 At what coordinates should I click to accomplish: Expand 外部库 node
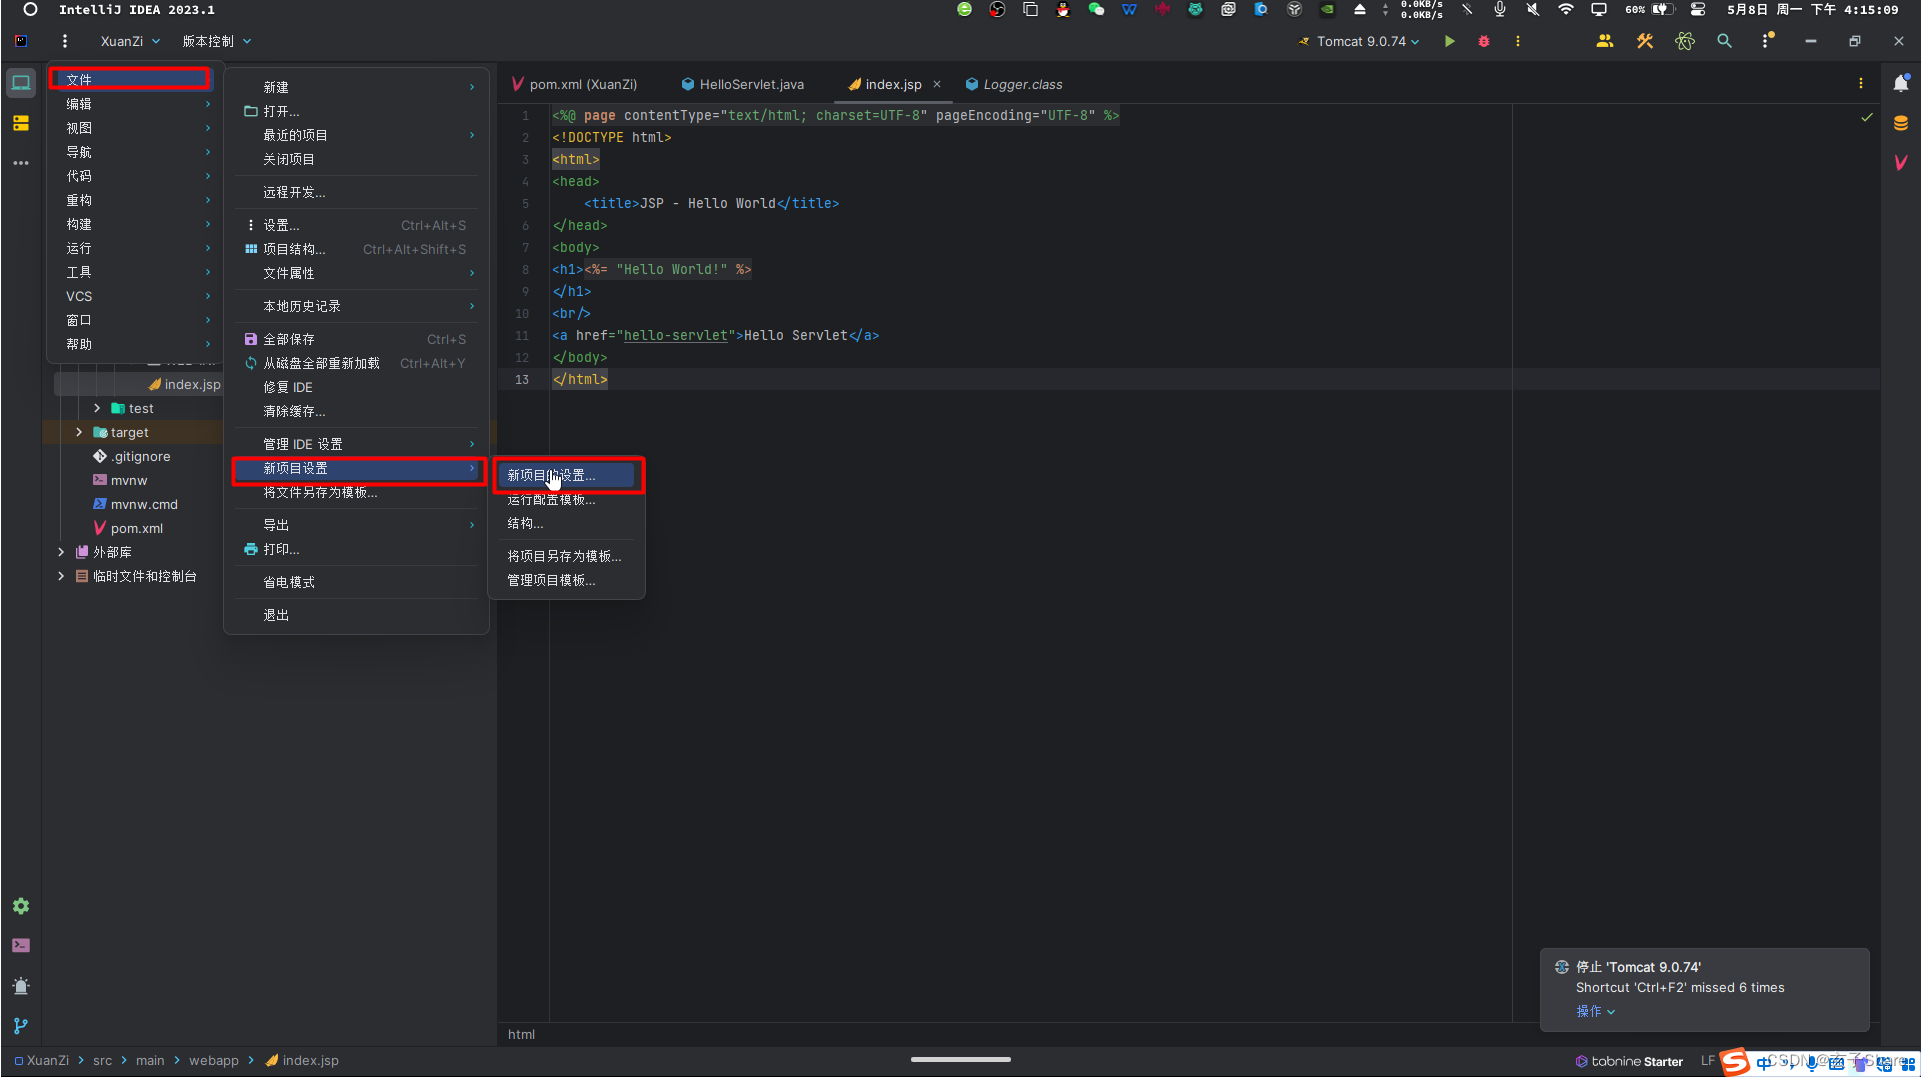[x=61, y=552]
